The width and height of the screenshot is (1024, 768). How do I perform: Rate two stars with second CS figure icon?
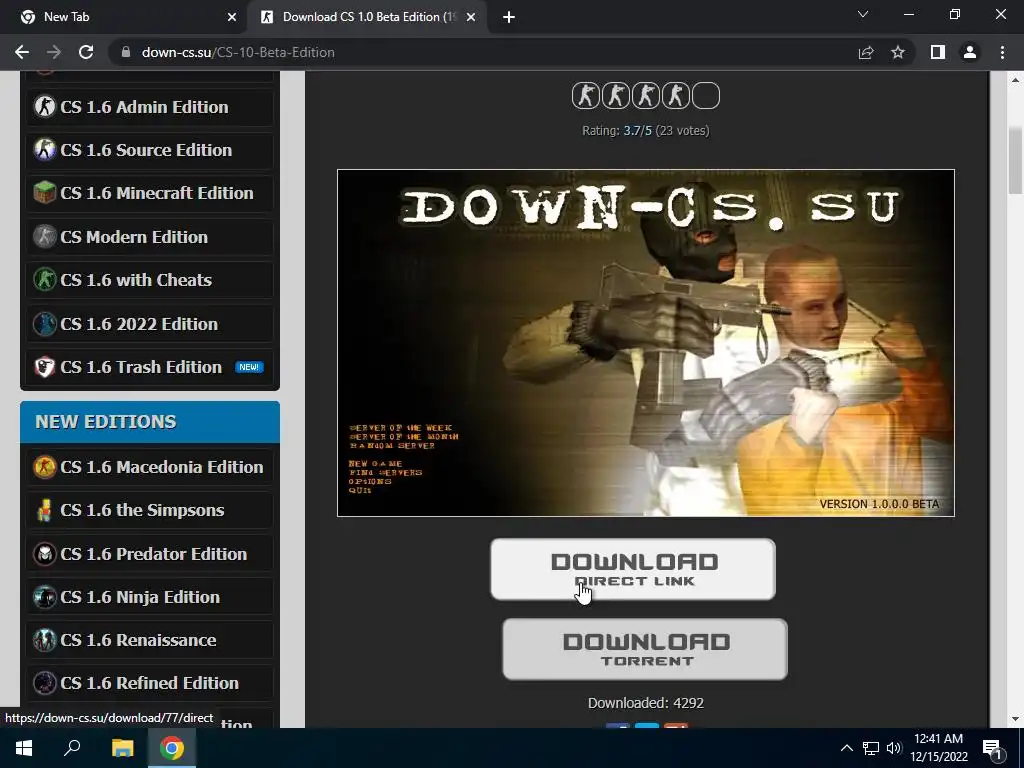(616, 96)
